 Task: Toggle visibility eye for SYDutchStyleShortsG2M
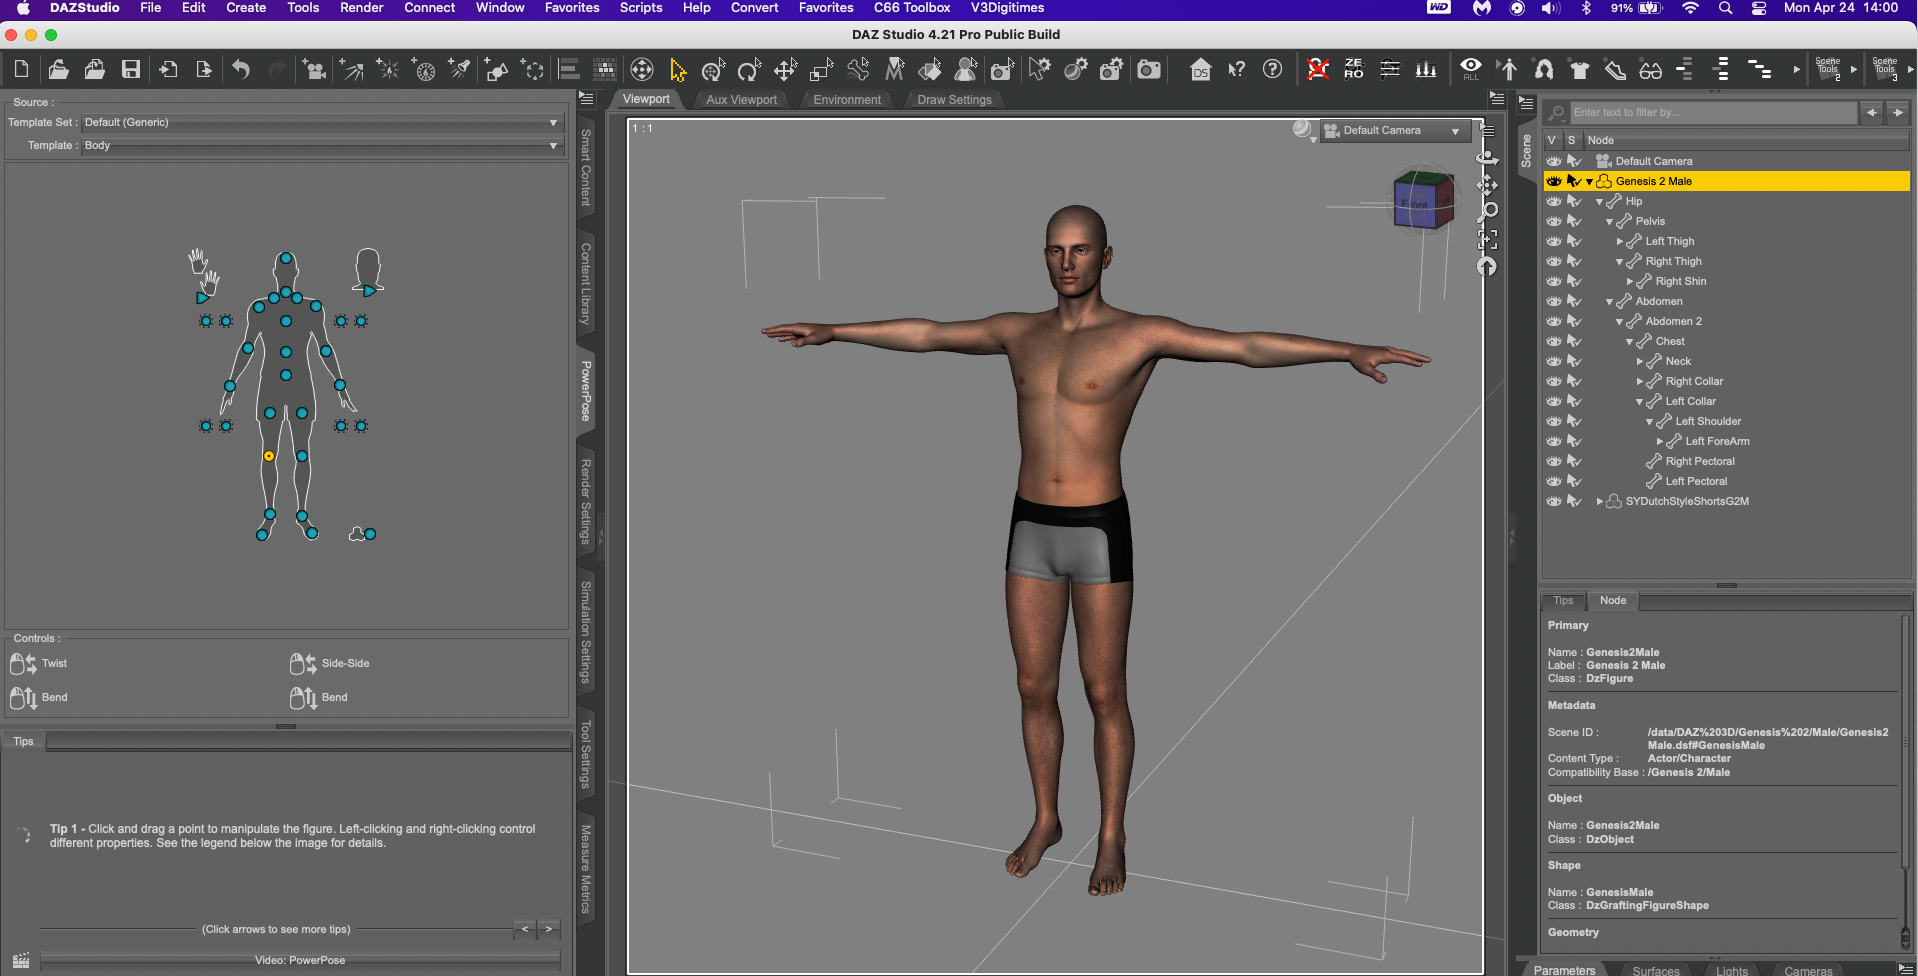point(1553,501)
